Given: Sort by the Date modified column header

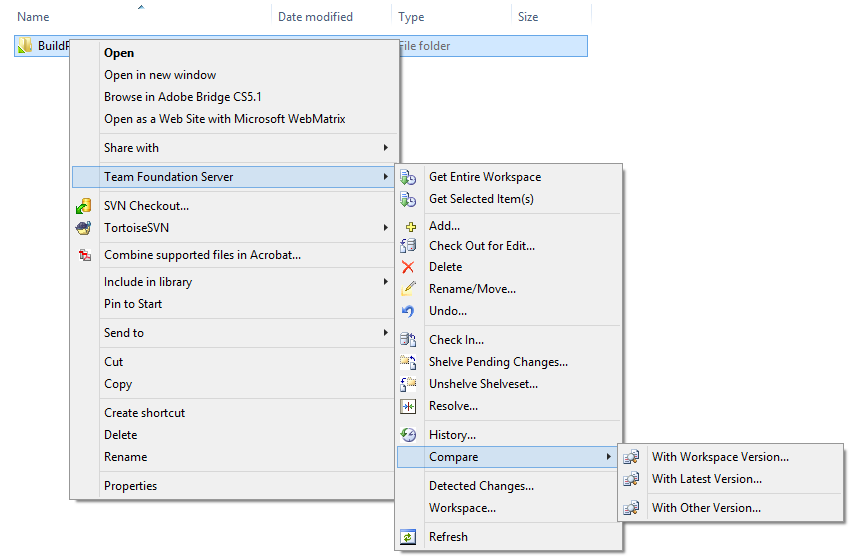Looking at the screenshot, I should coord(315,17).
